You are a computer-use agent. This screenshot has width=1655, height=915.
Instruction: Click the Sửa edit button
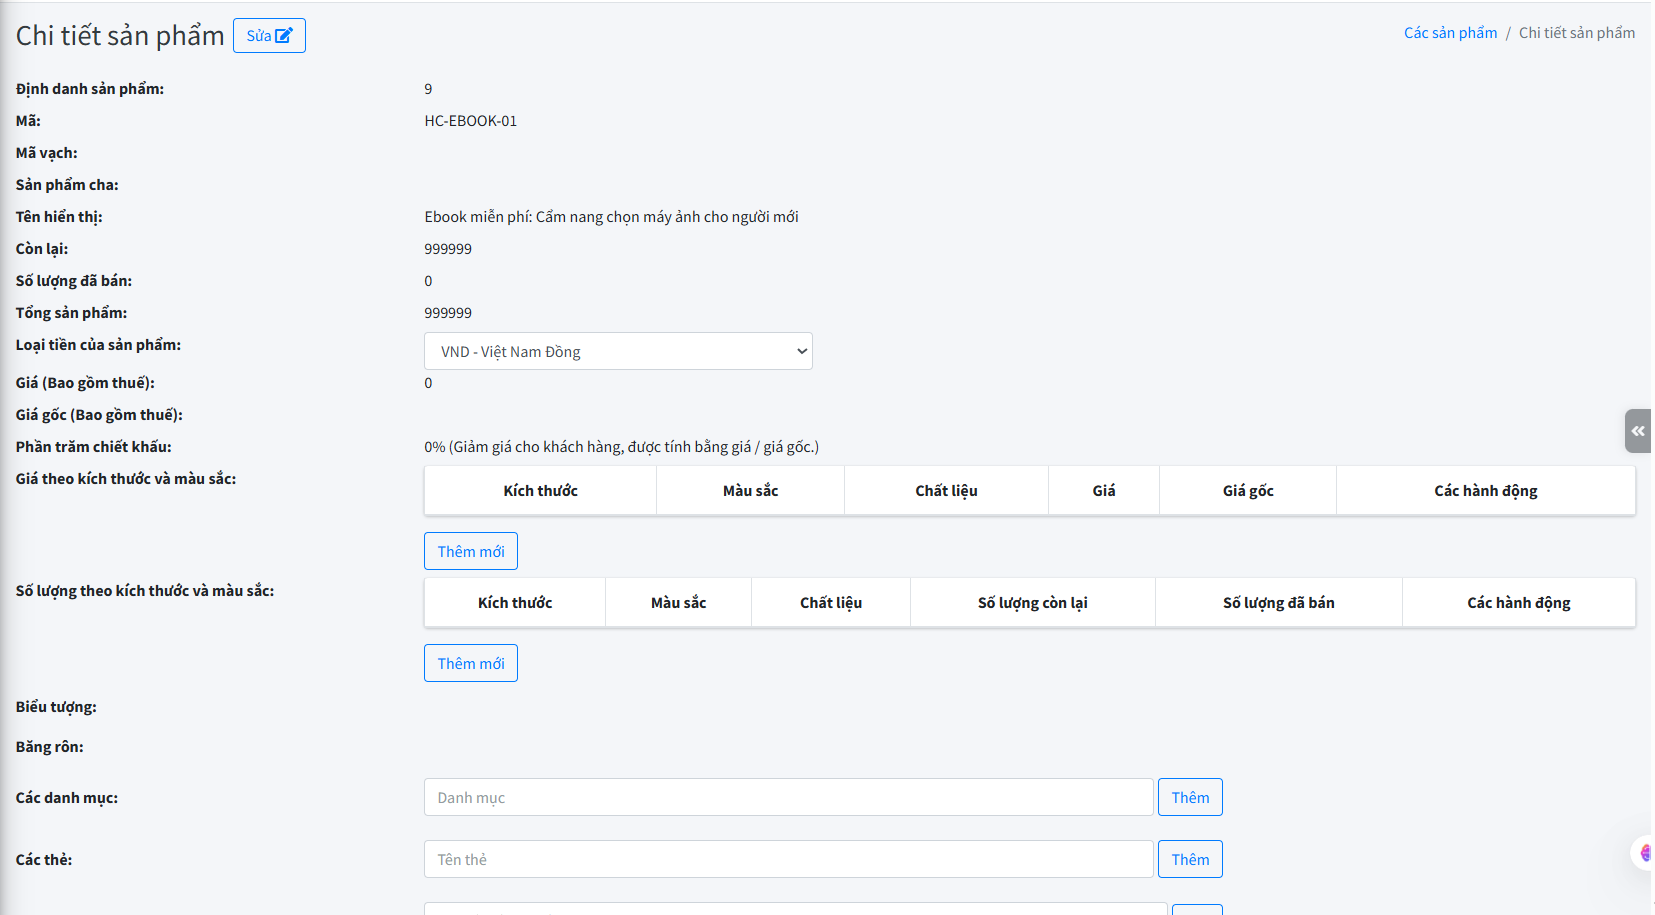point(269,36)
